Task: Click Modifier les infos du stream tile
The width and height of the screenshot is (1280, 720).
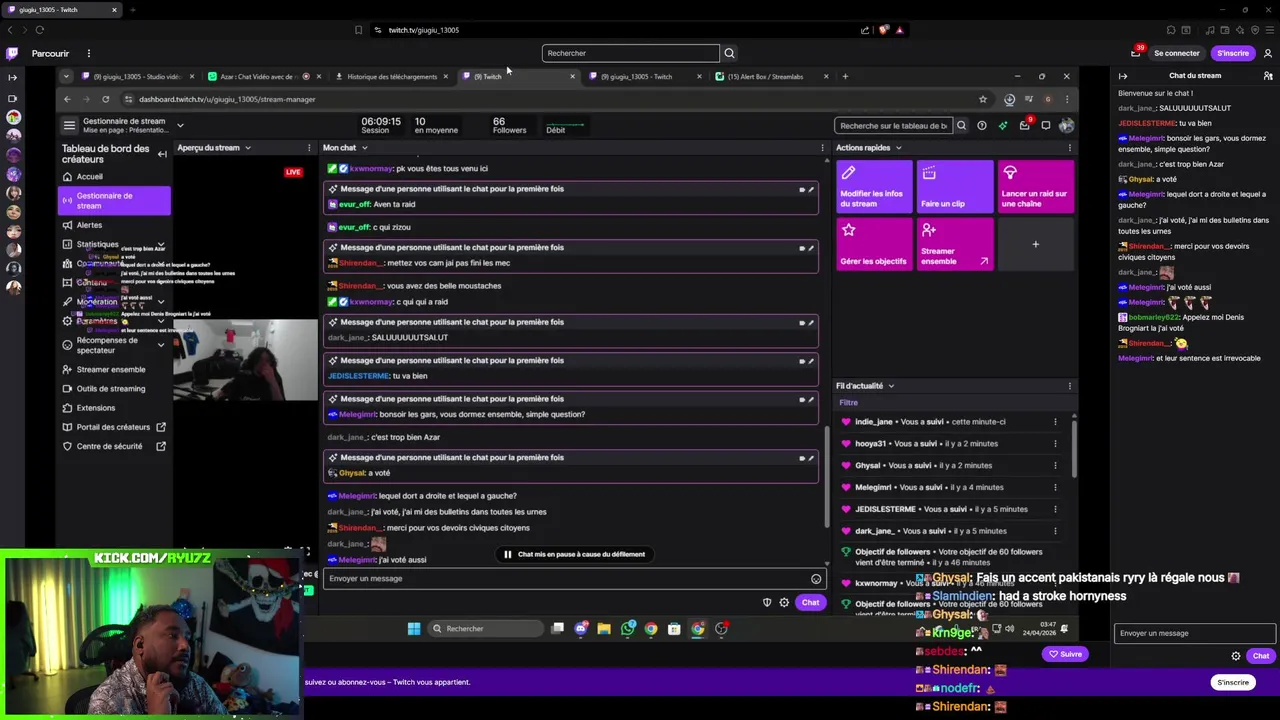Action: (x=874, y=187)
